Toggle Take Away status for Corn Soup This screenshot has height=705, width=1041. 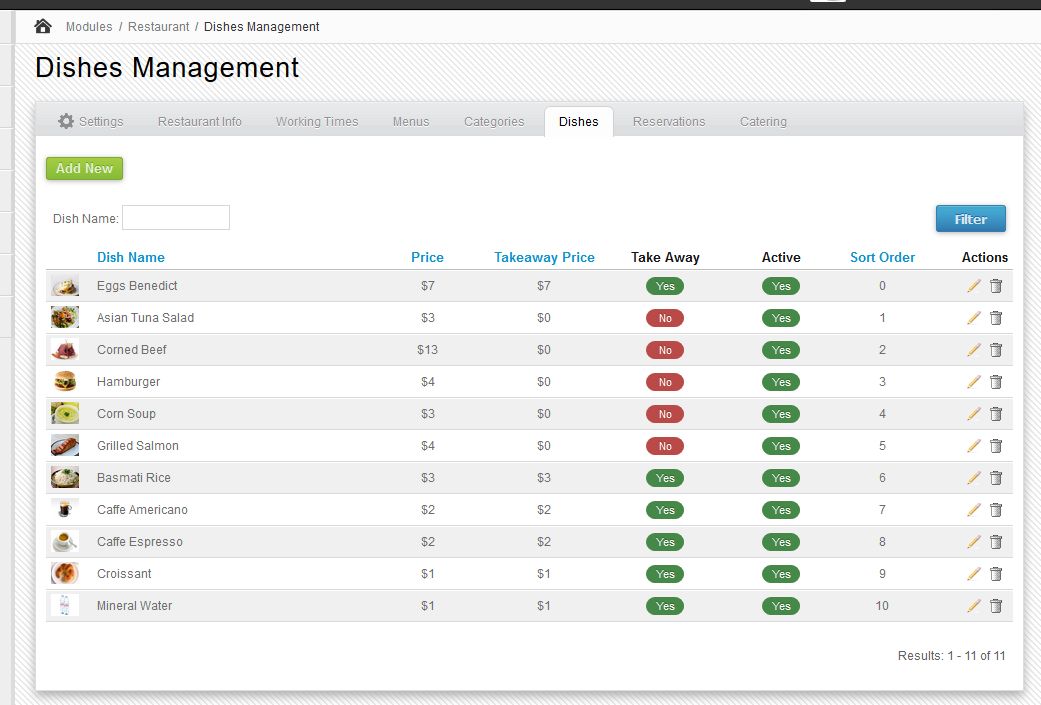click(x=665, y=414)
